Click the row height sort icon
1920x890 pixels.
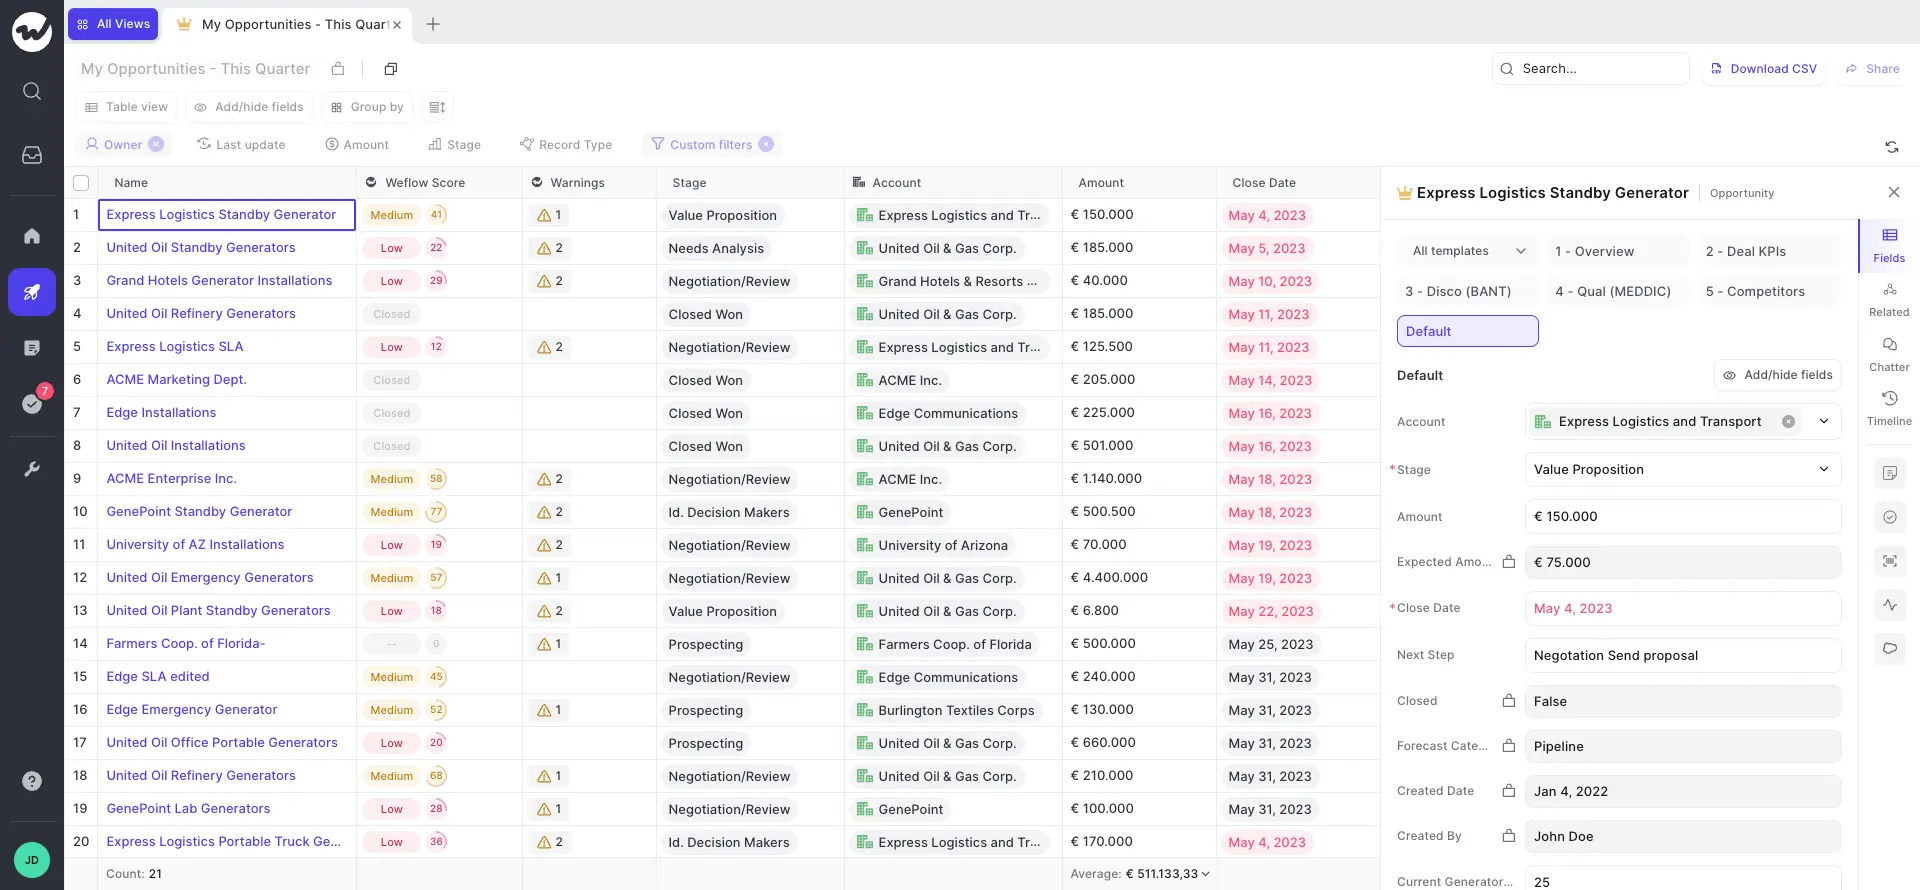437,107
